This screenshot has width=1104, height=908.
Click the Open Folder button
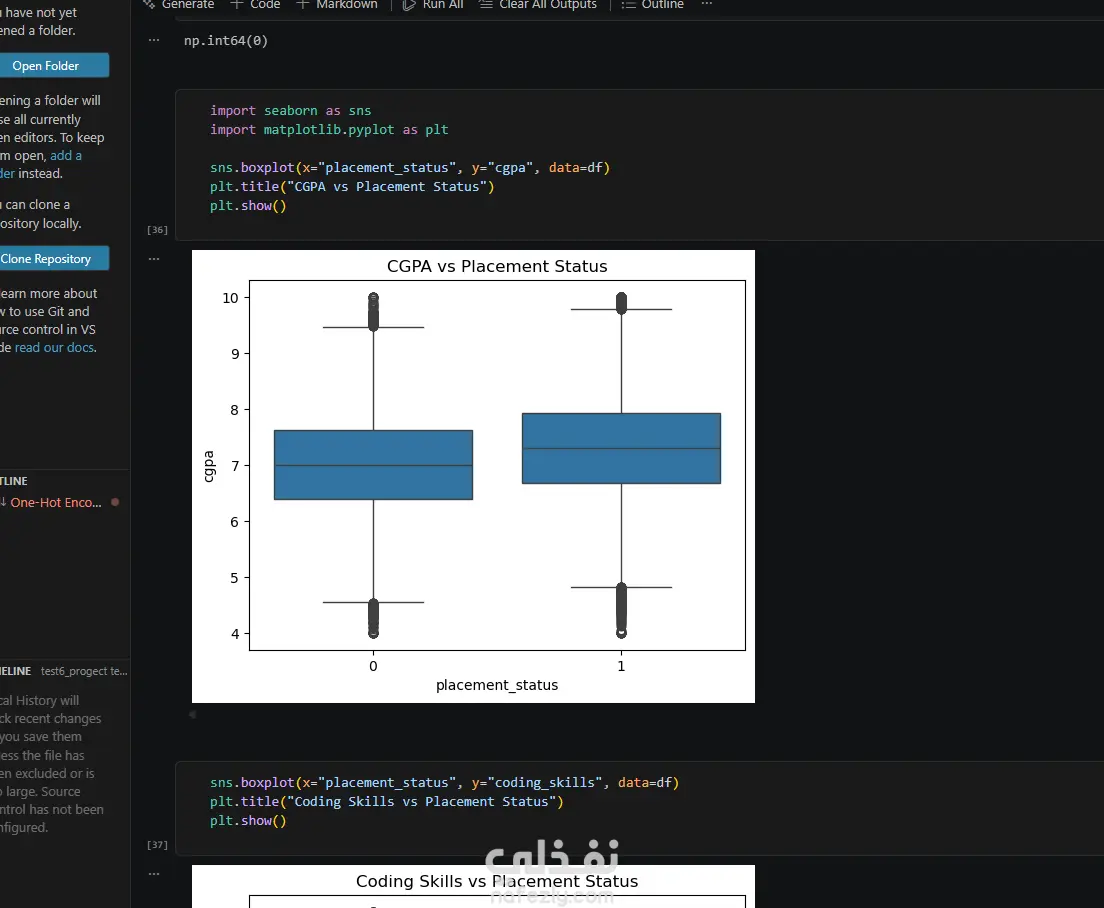[54, 65]
